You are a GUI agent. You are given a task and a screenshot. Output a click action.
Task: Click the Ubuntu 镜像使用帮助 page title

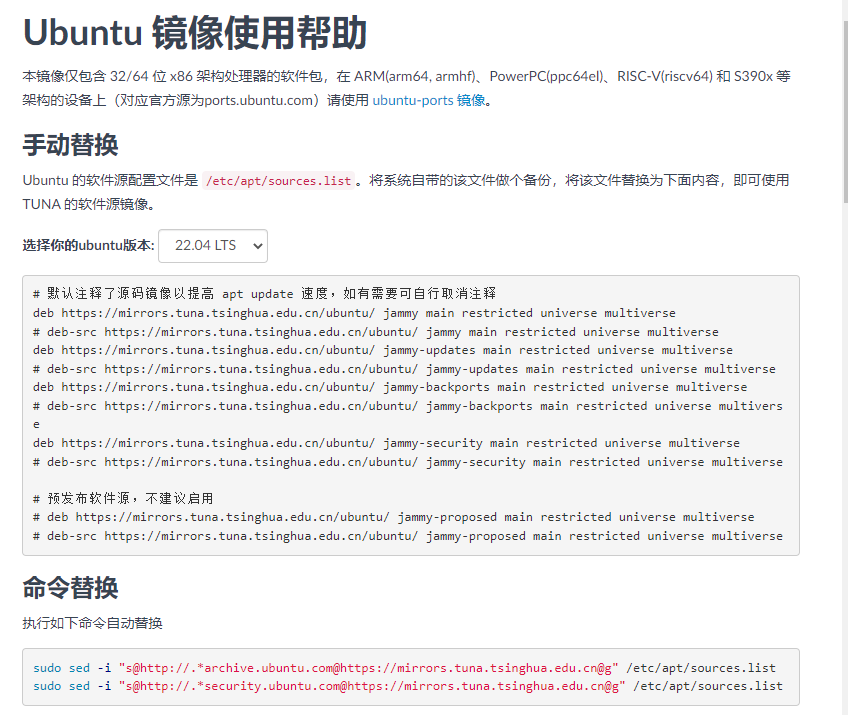pos(195,34)
